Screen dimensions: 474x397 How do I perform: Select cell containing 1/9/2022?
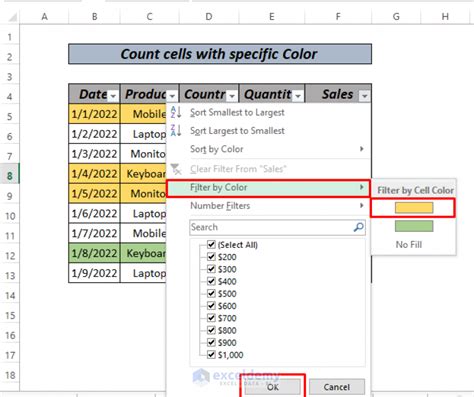94,273
